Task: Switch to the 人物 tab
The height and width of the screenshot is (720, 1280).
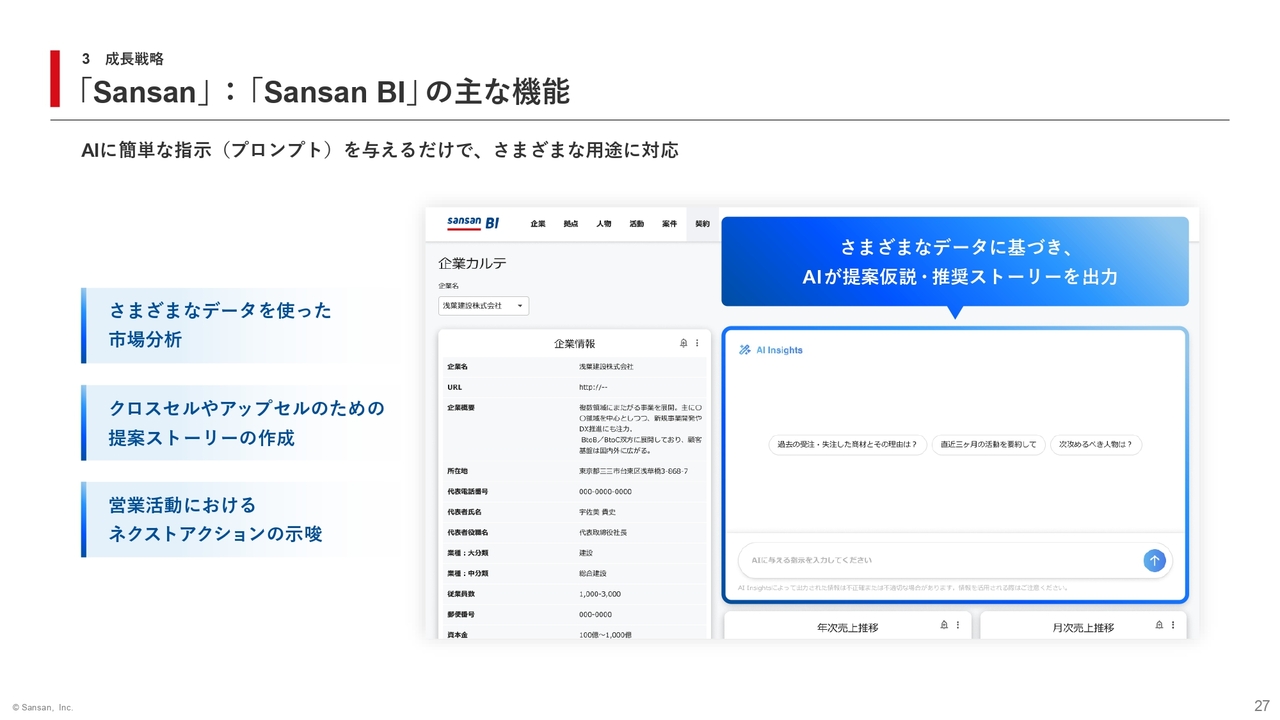Action: [x=604, y=224]
